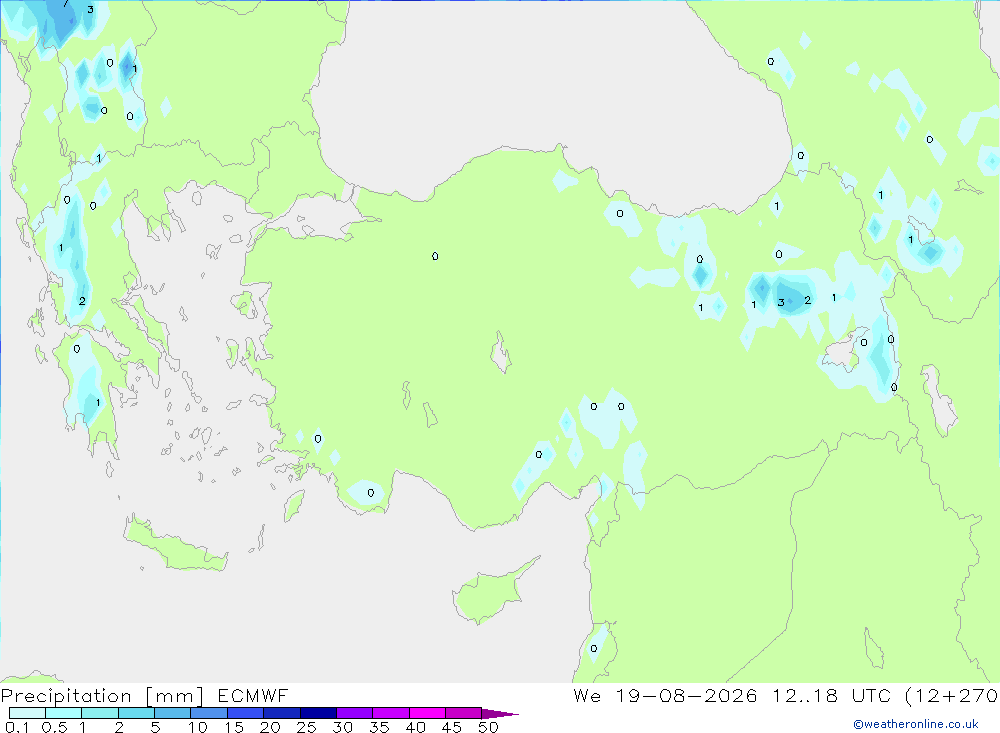Screen dimensions: 1000x733
Task: Click the value 2 over western Greece
Action: [82, 301]
